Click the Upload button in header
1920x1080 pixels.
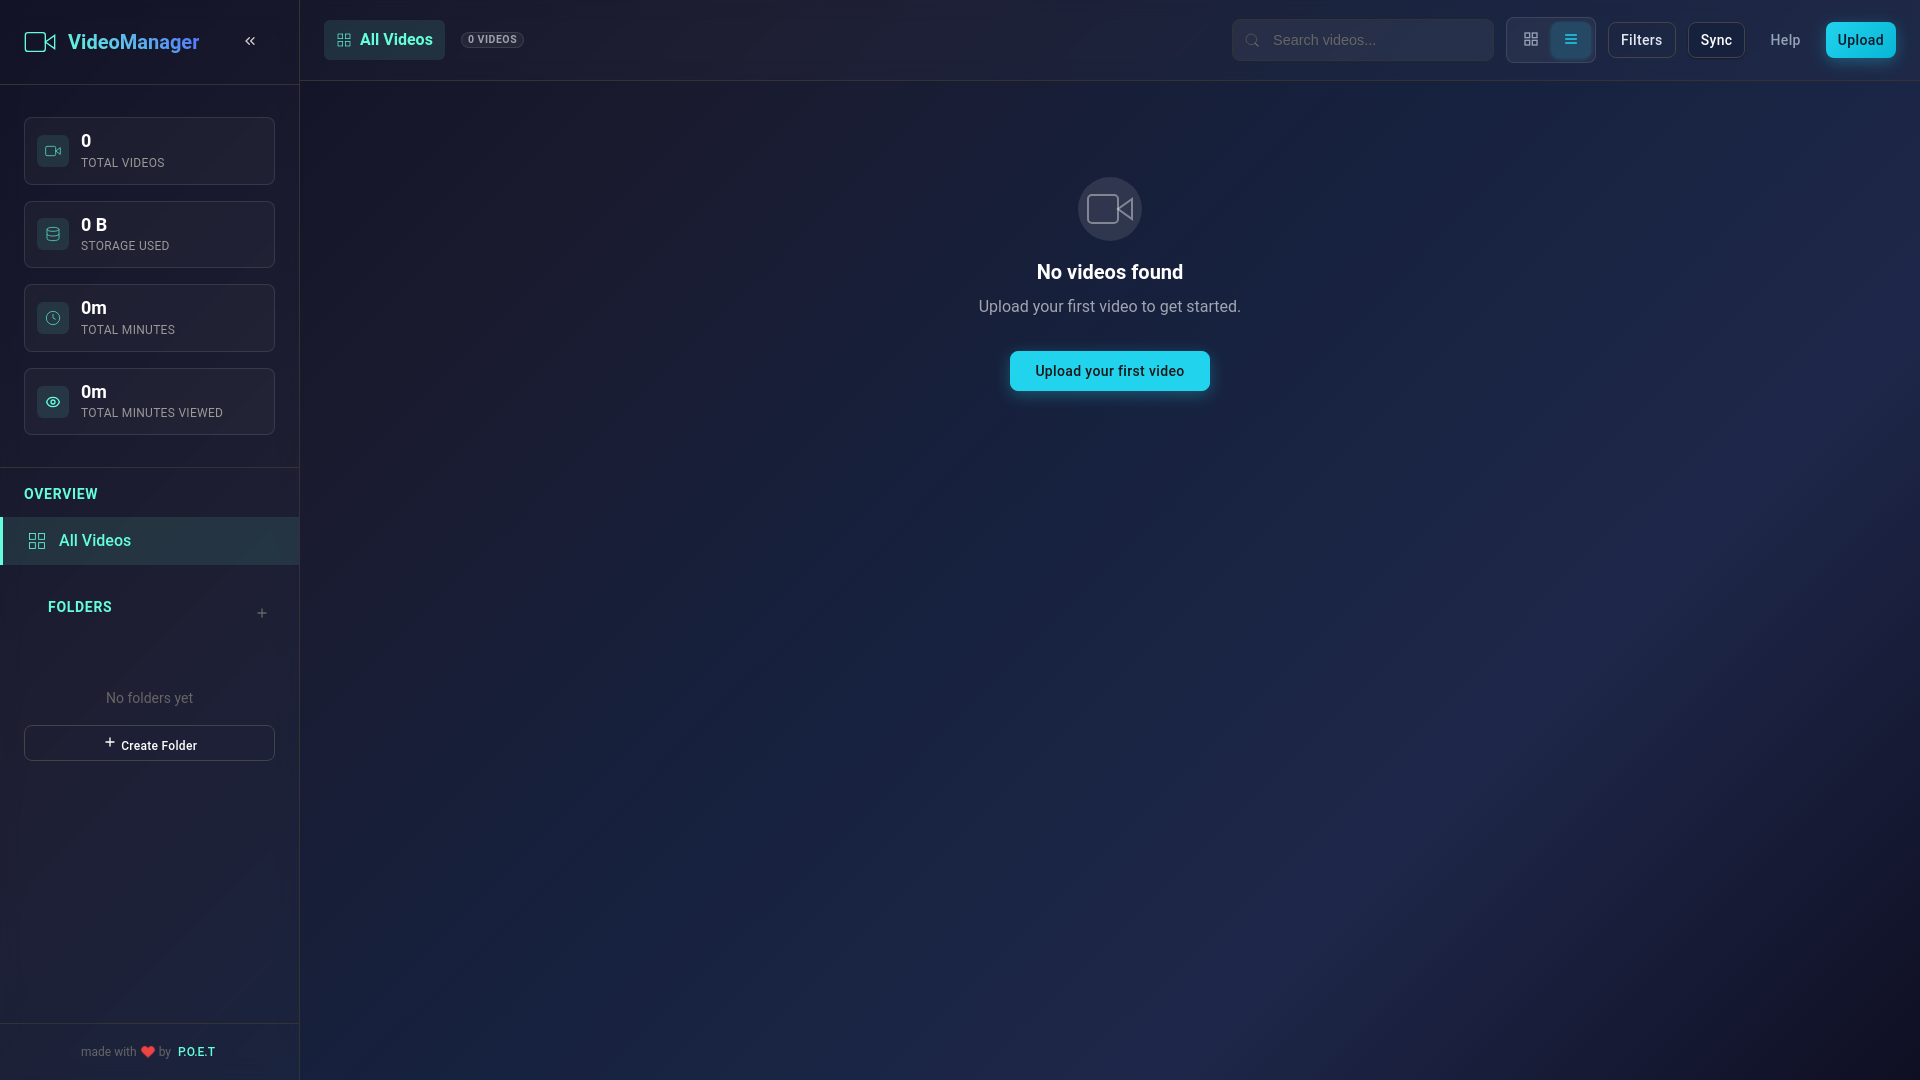click(1860, 40)
